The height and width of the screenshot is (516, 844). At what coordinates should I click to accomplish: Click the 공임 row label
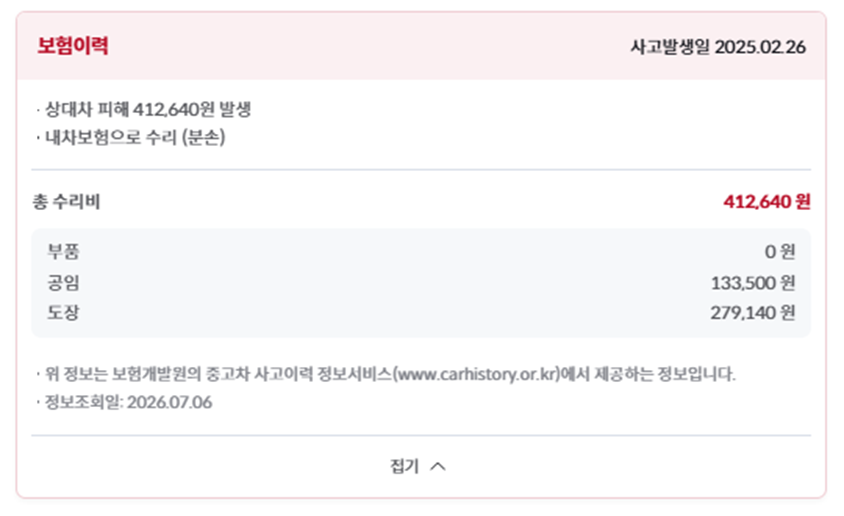[63, 282]
